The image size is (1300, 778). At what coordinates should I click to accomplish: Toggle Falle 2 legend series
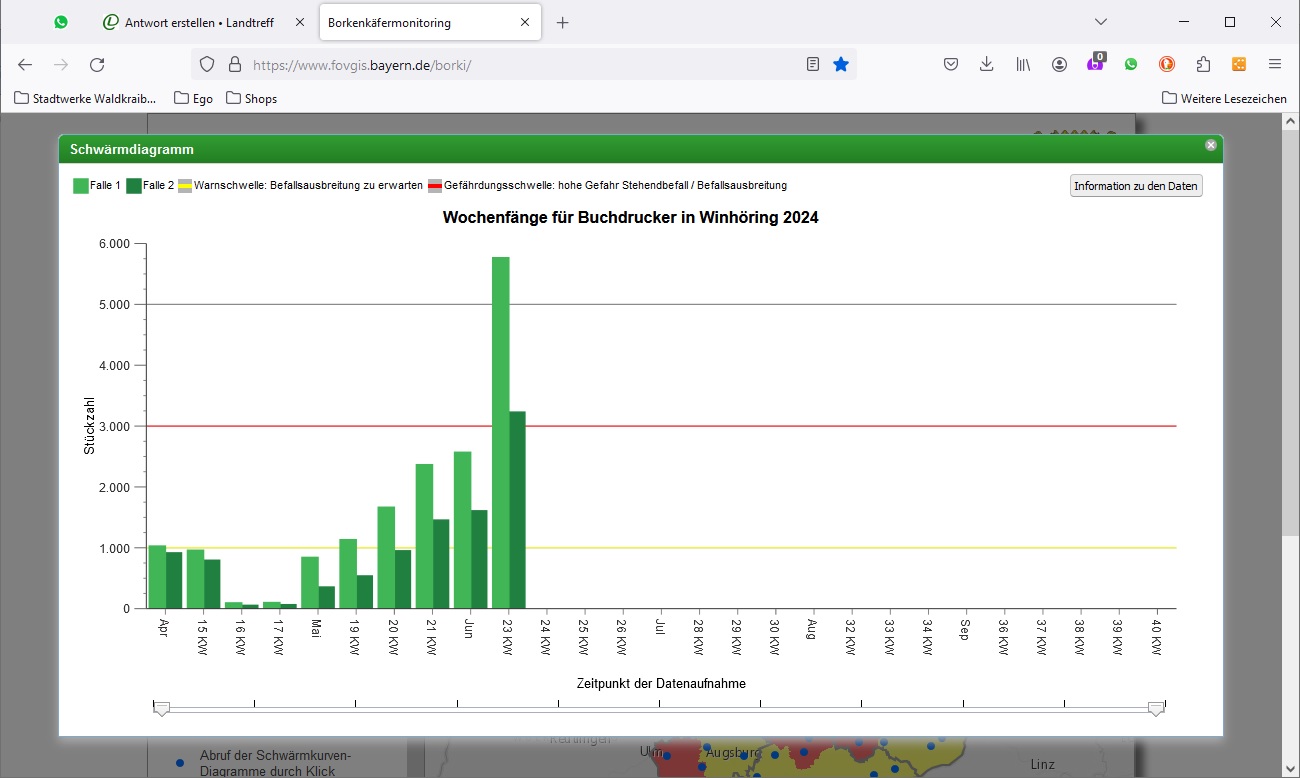[x=150, y=185]
